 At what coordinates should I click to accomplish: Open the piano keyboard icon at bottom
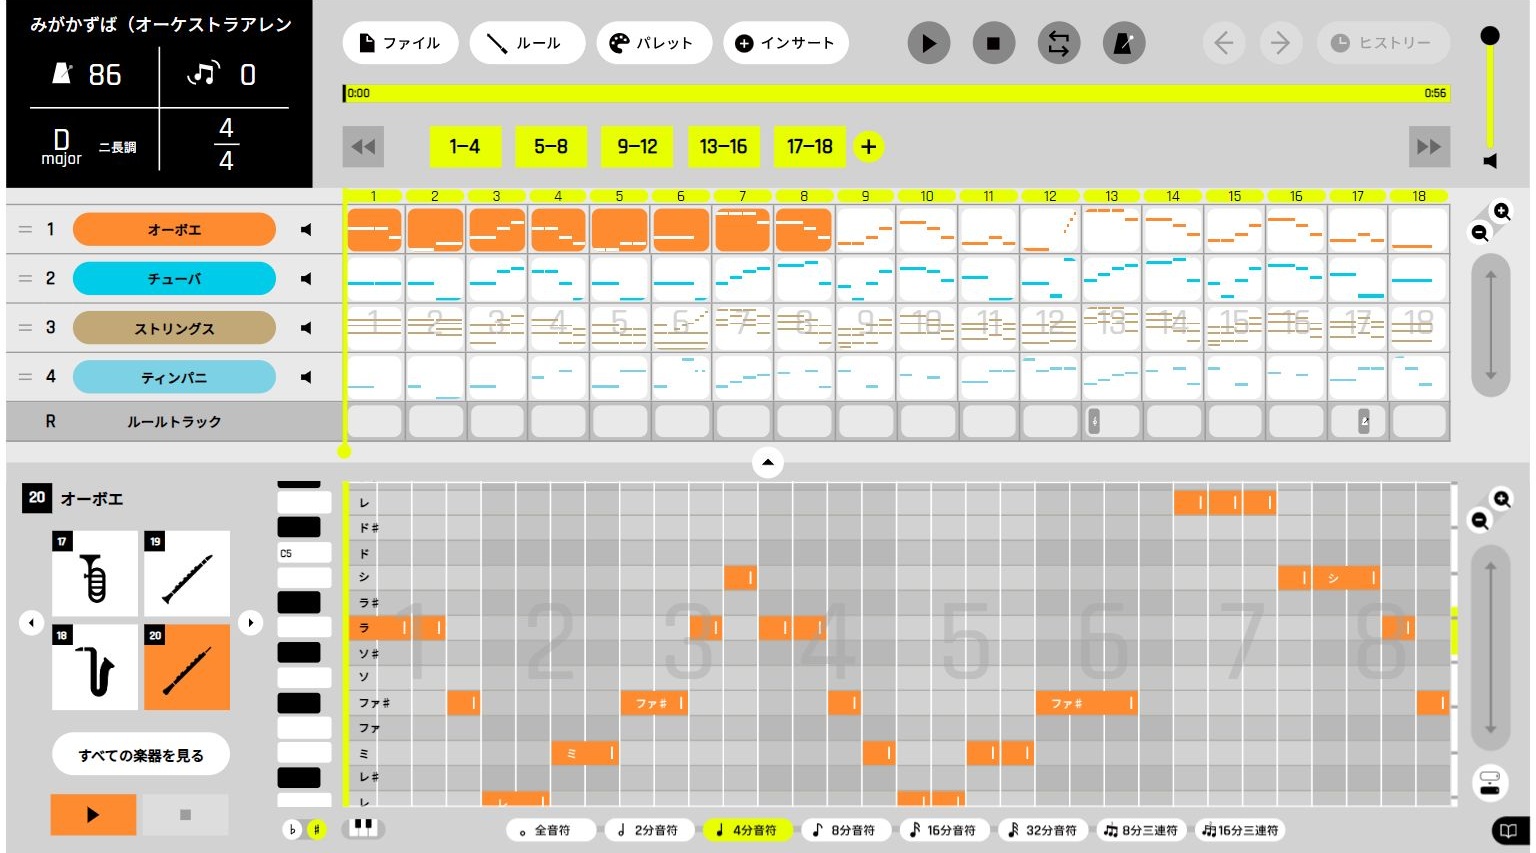click(362, 828)
